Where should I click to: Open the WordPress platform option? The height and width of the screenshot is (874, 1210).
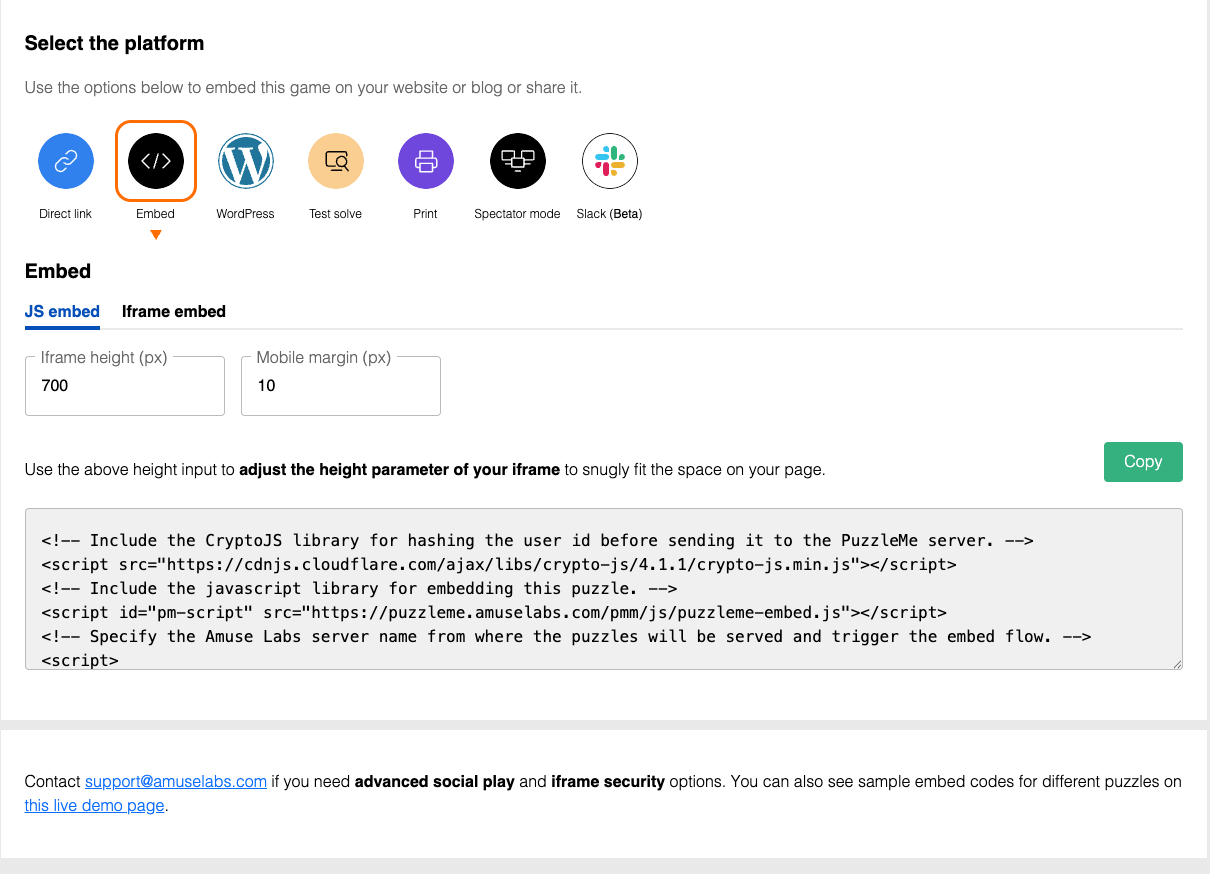(x=246, y=160)
